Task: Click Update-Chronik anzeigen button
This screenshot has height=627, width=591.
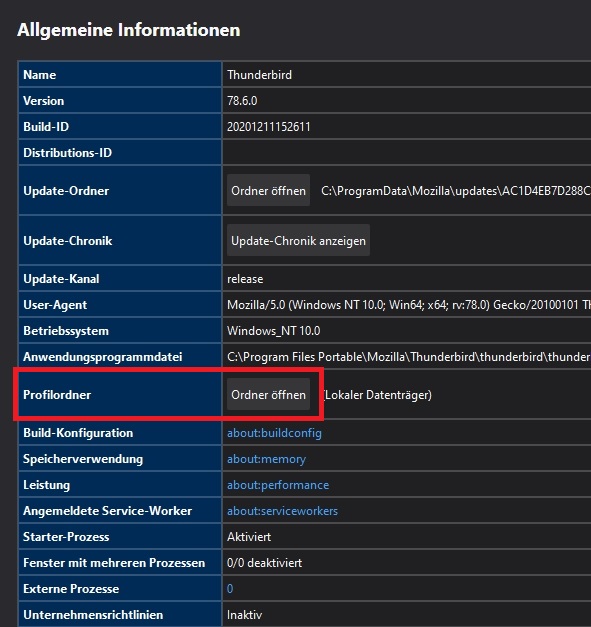Action: click(298, 241)
